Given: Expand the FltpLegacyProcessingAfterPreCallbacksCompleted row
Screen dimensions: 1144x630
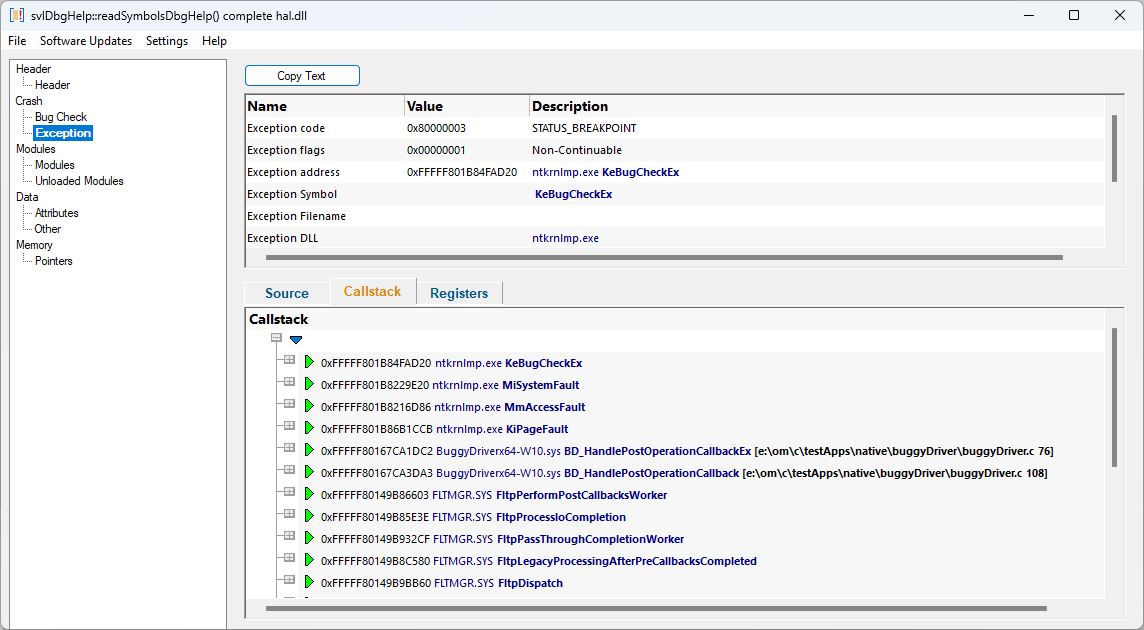Looking at the screenshot, I should point(289,558).
